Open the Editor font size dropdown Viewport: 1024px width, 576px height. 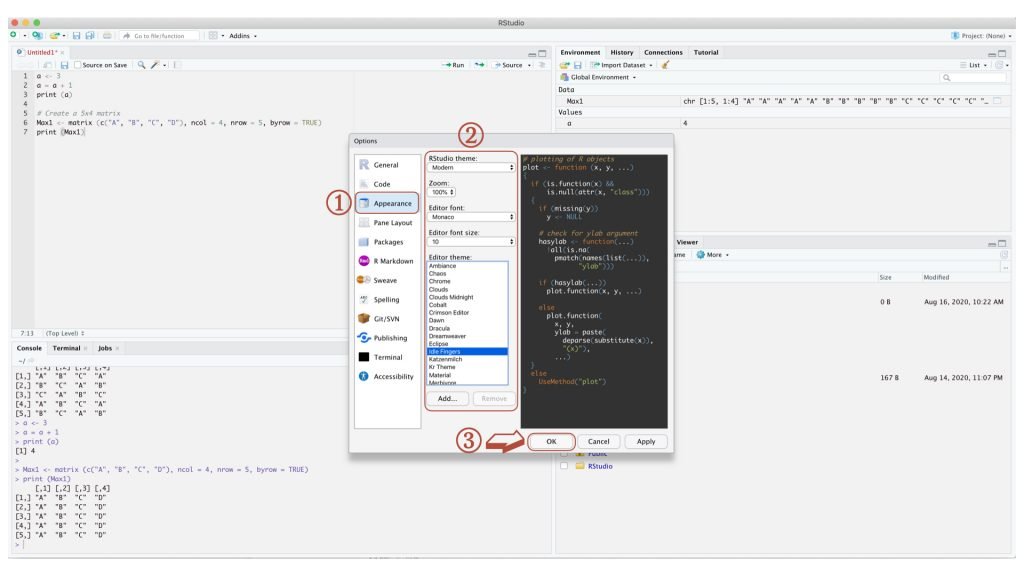pos(470,242)
